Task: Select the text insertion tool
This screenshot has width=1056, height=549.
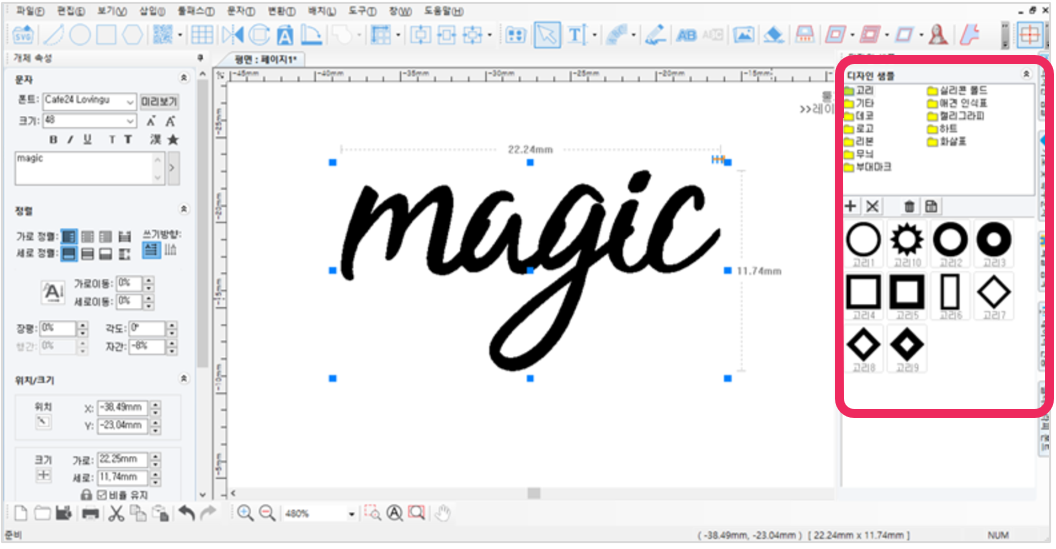Action: (x=576, y=34)
